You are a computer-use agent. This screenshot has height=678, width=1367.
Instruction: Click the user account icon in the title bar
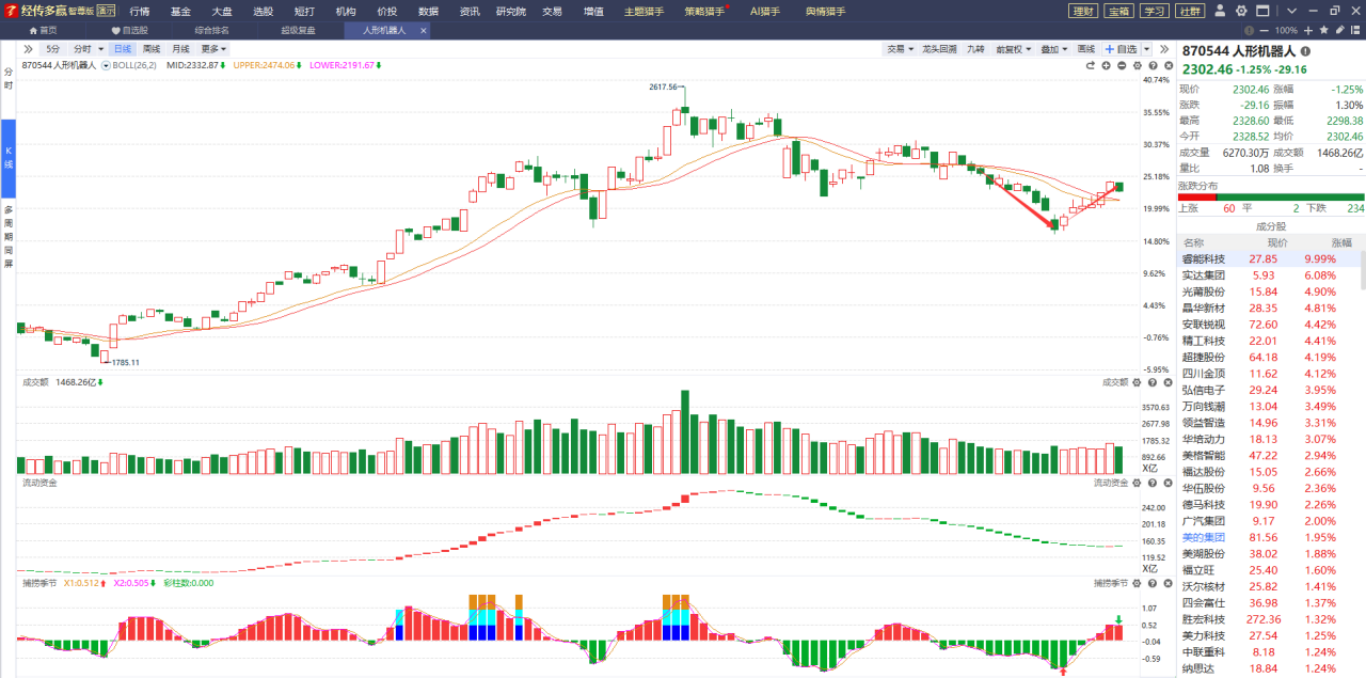click(1222, 11)
